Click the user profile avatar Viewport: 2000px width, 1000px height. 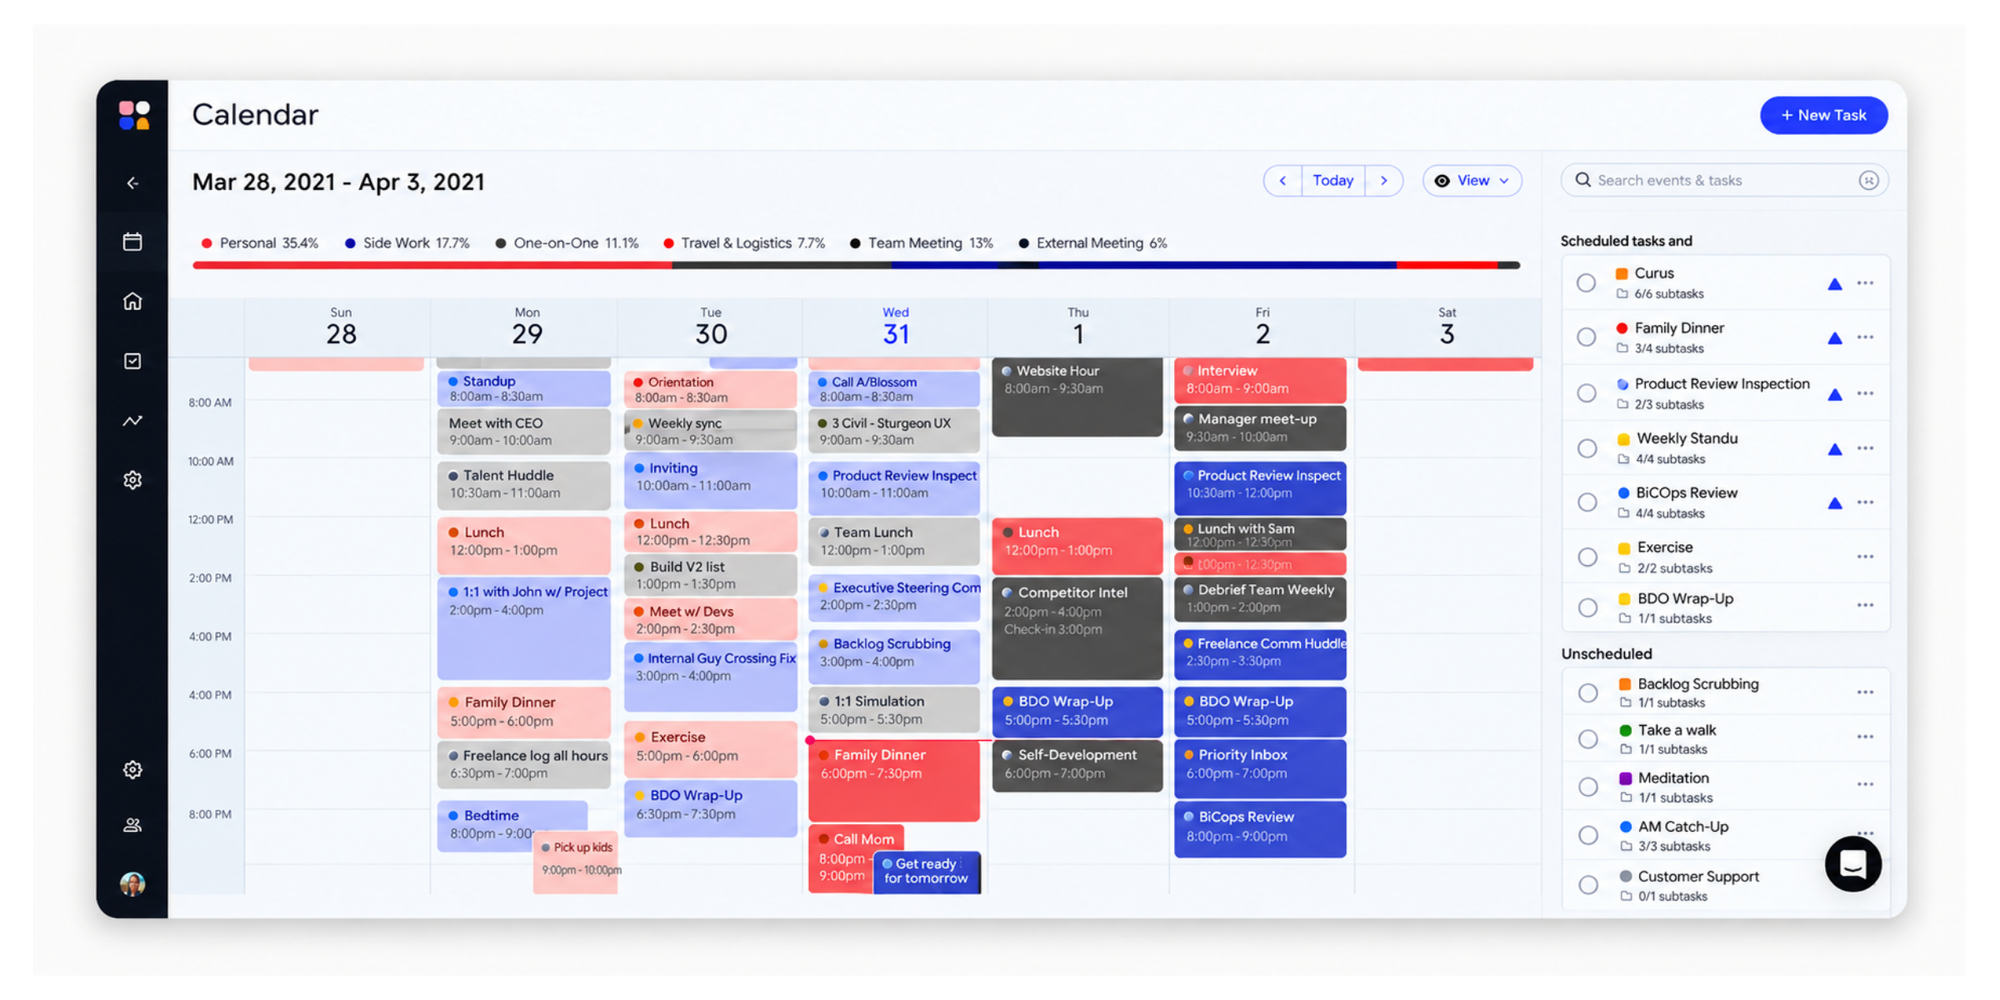tap(133, 884)
